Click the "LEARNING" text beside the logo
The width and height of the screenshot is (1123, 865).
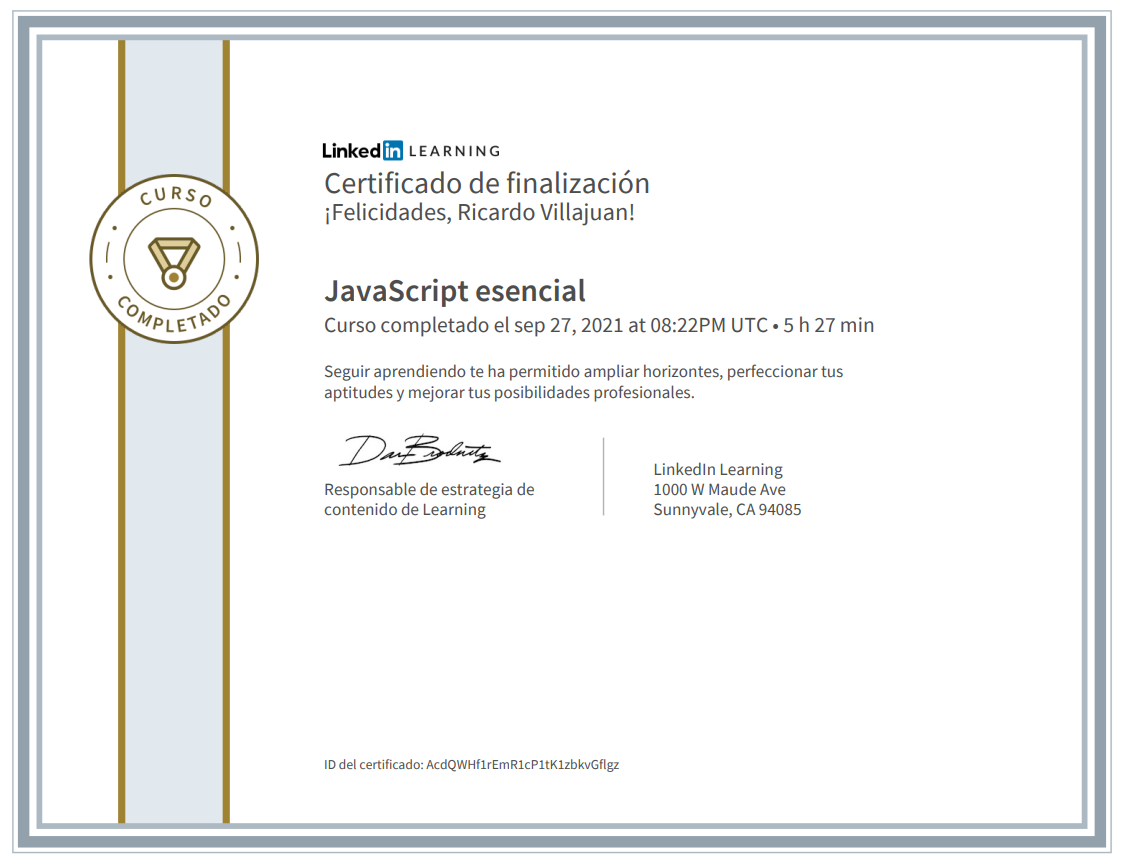pyautogui.click(x=454, y=151)
